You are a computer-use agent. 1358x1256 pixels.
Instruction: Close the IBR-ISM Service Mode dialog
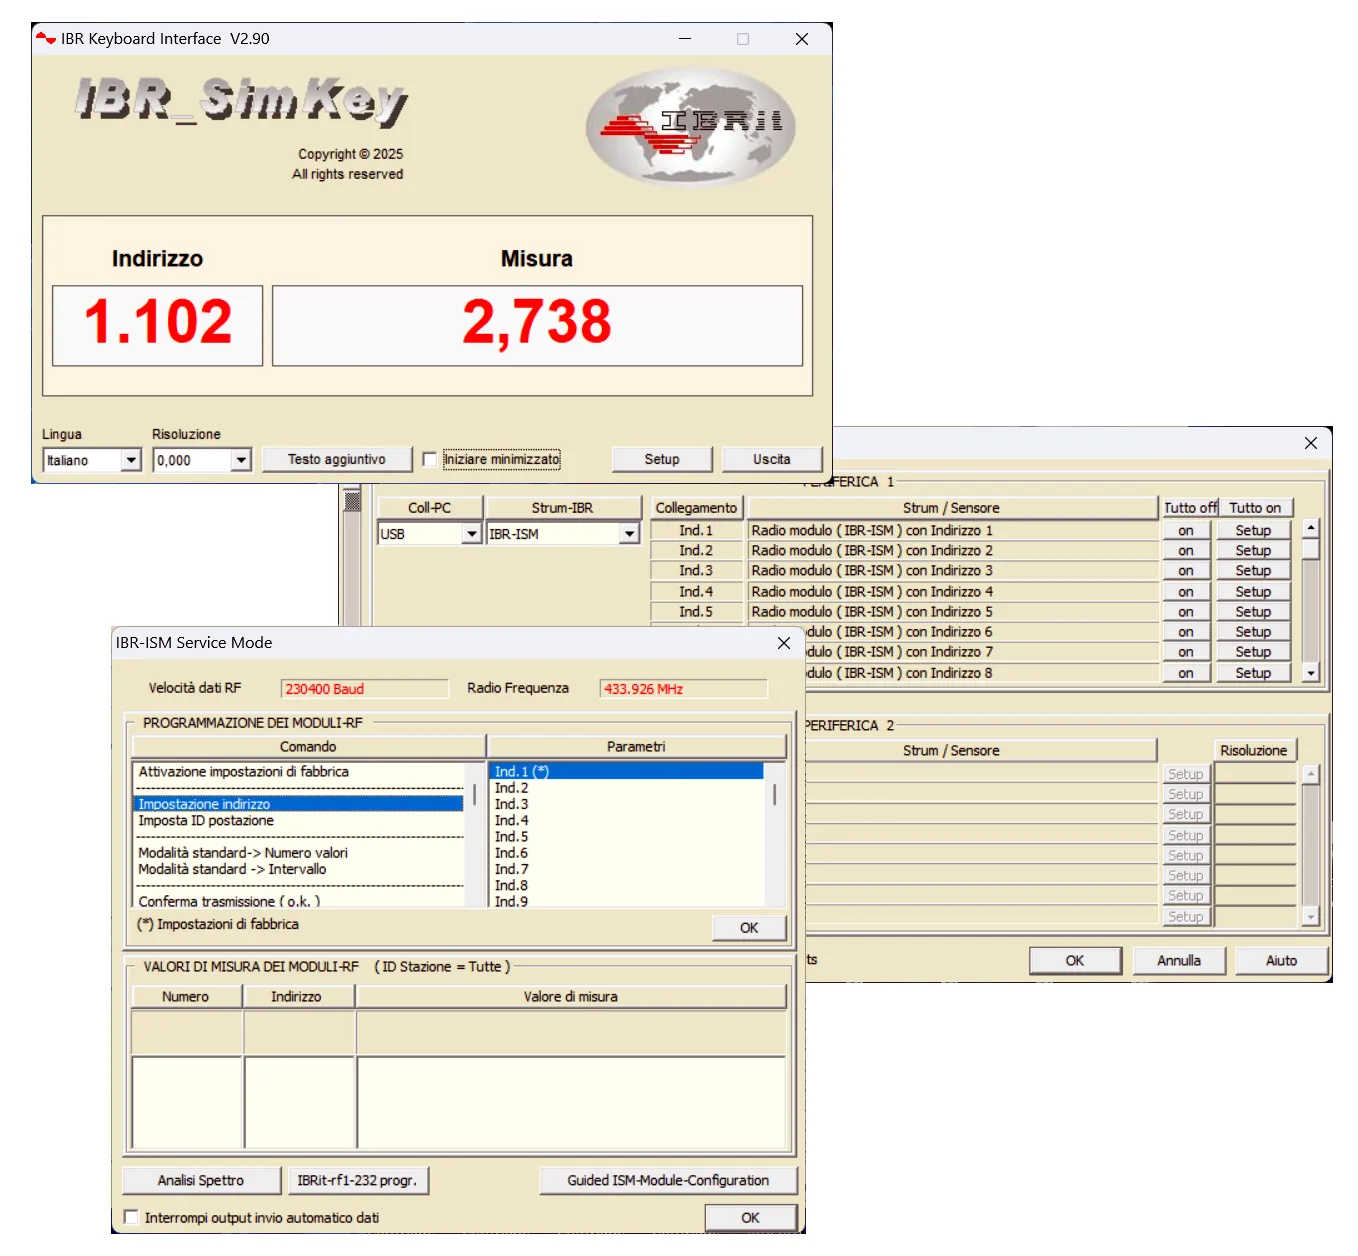(784, 643)
